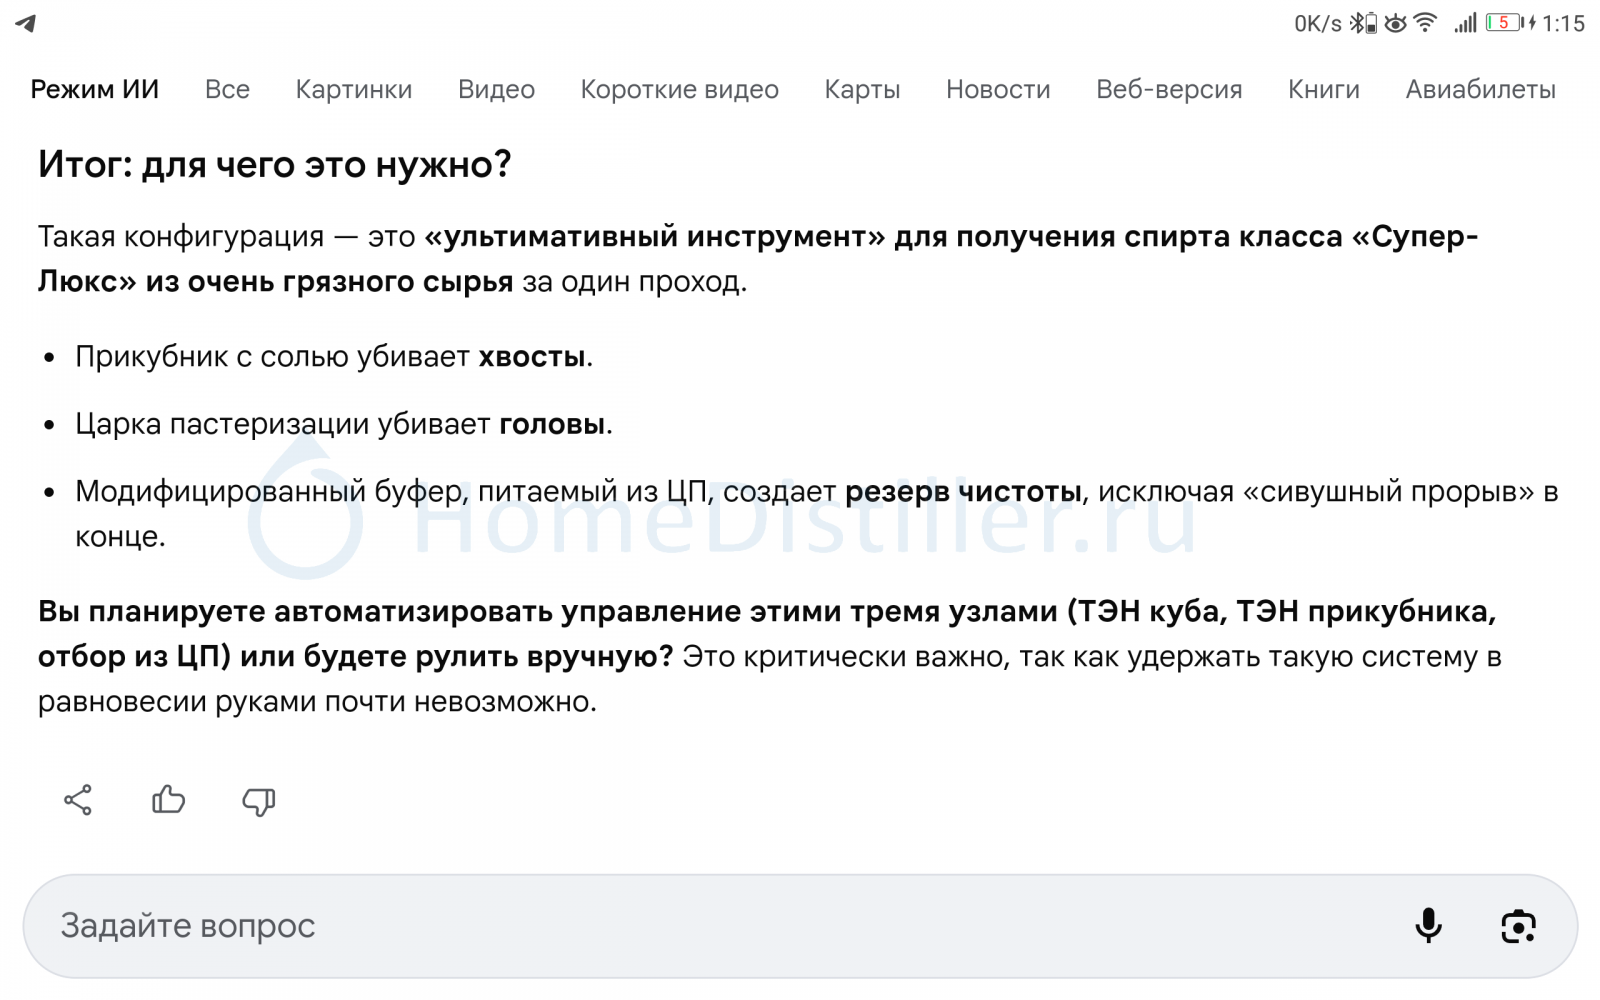Tap the microphone voice input icon
Viewport: 1600px width, 1000px height.
pos(1428,926)
